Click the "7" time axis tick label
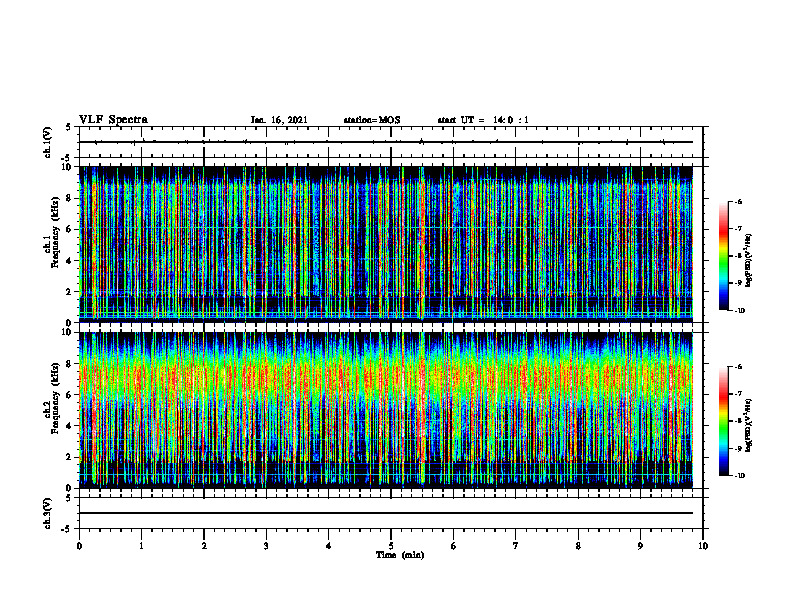Image resolution: width=792 pixels, height=612 pixels. [516, 546]
